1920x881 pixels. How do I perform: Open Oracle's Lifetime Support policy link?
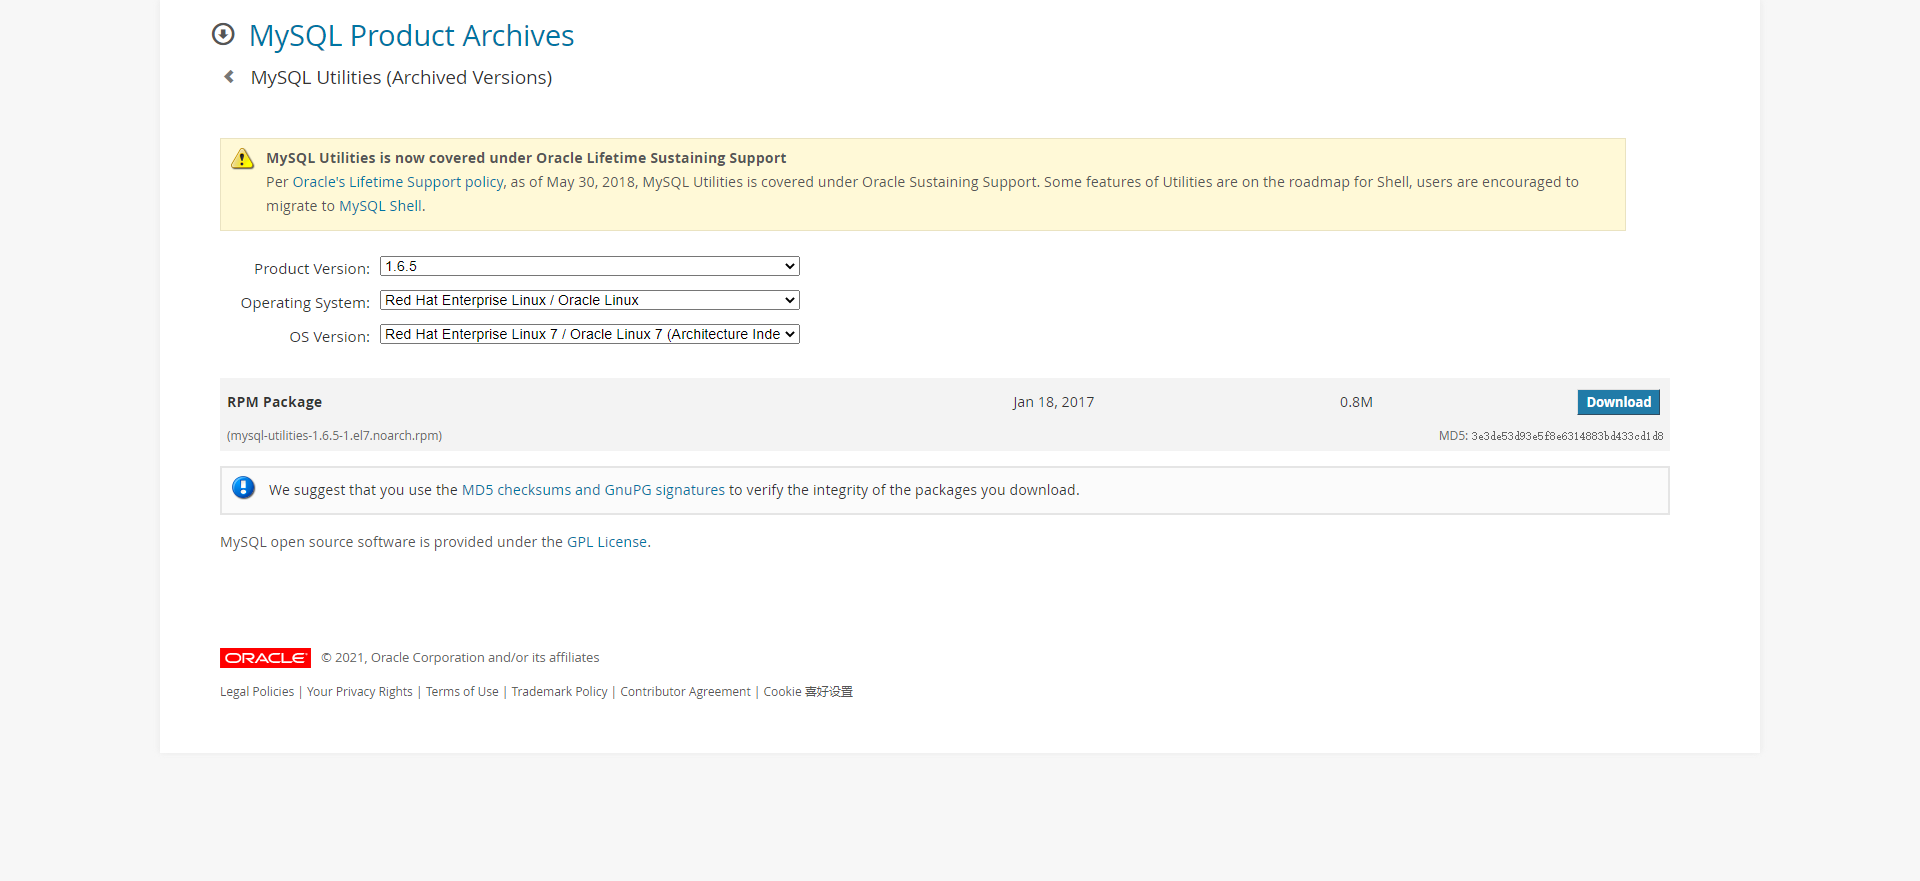398,182
